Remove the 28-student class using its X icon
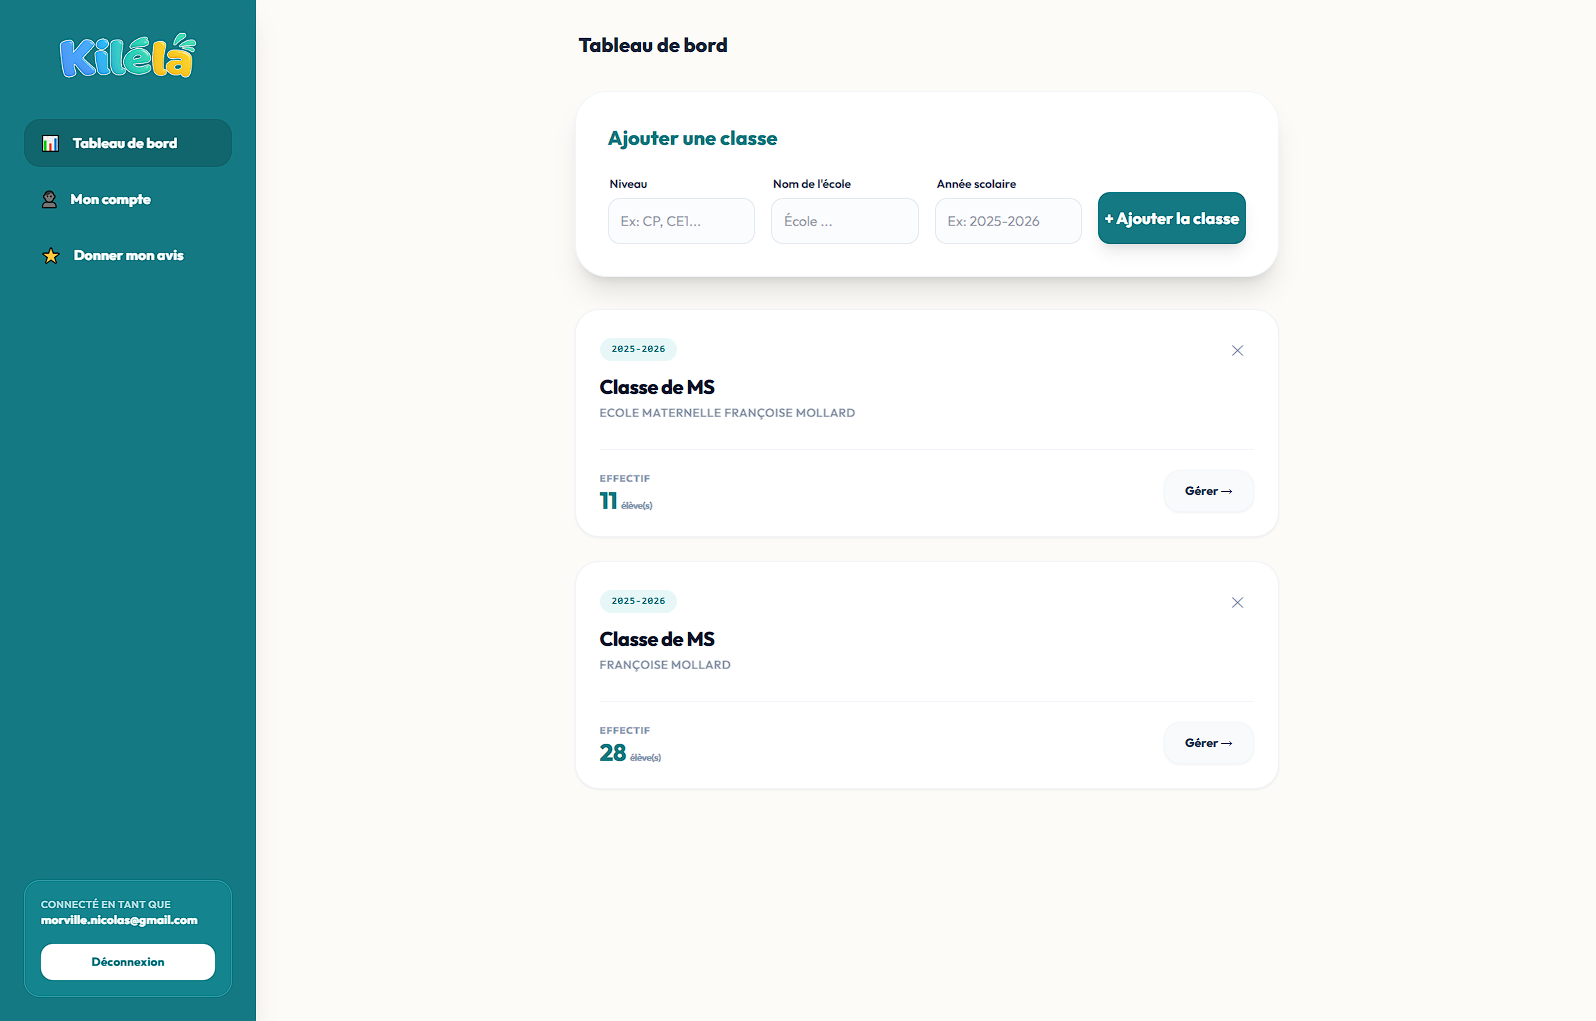The height and width of the screenshot is (1021, 1596). point(1237,603)
